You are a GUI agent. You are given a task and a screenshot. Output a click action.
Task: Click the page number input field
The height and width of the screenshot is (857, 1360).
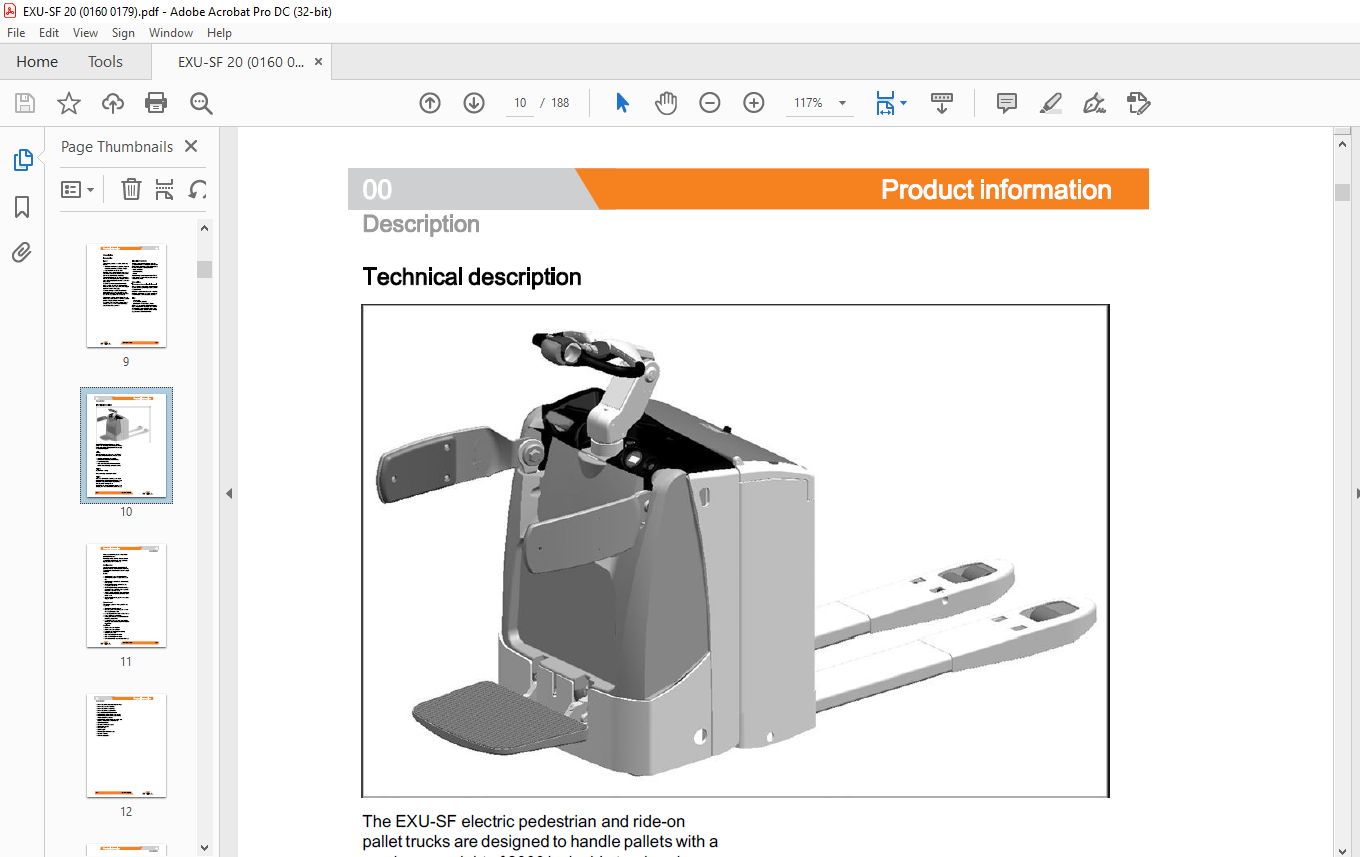(520, 103)
